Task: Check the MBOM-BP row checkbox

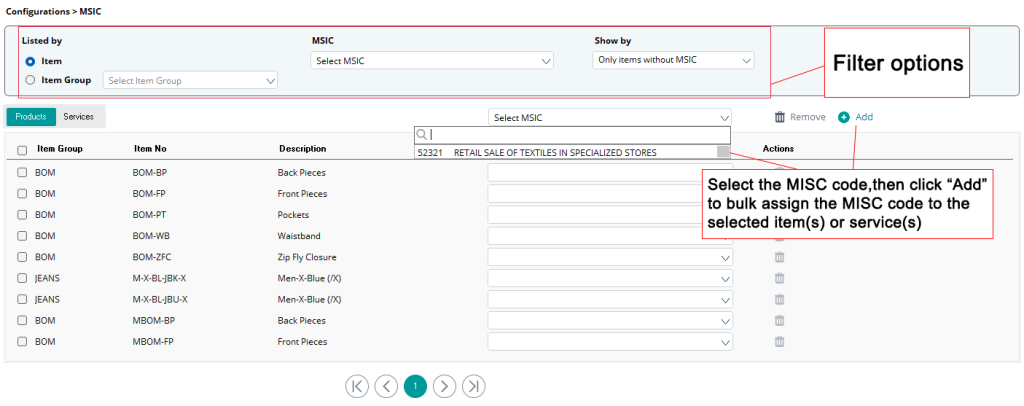Action: tap(22, 320)
